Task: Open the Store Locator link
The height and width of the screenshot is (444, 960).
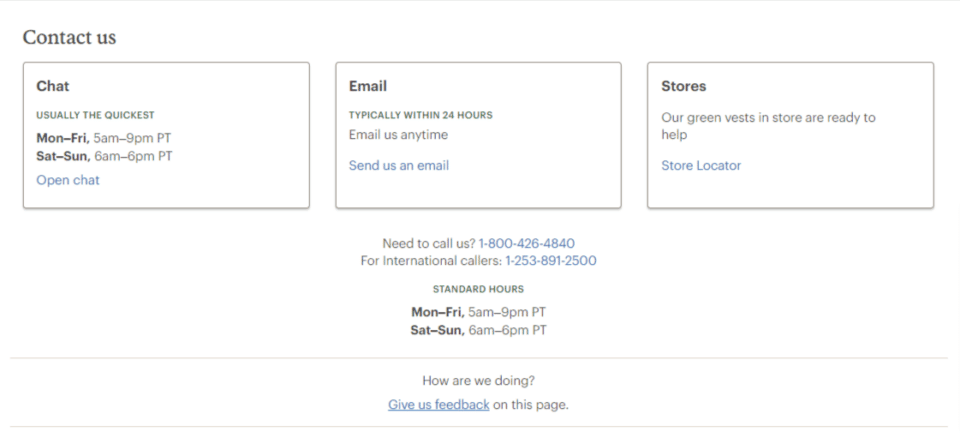Action: click(x=701, y=165)
